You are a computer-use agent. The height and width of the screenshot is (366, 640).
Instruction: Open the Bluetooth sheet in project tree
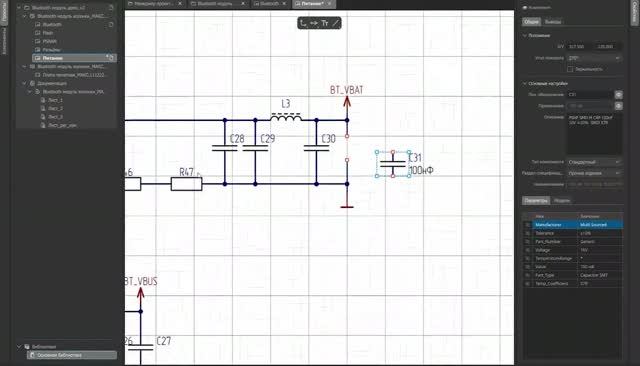point(52,24)
